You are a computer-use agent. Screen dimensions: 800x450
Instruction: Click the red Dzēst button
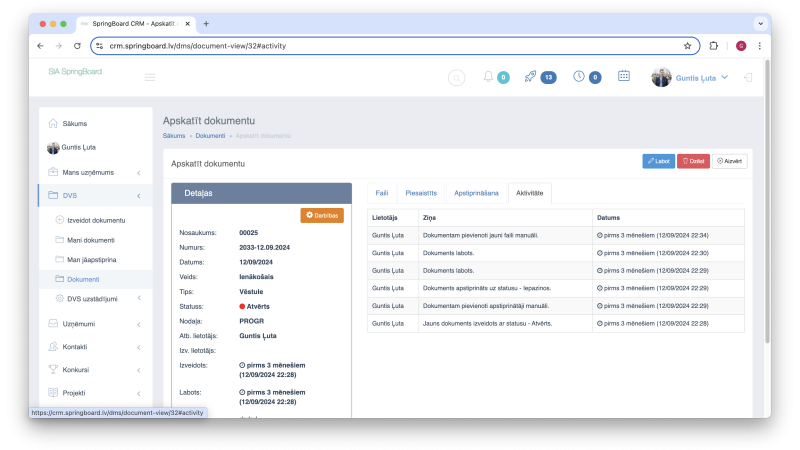(x=693, y=161)
